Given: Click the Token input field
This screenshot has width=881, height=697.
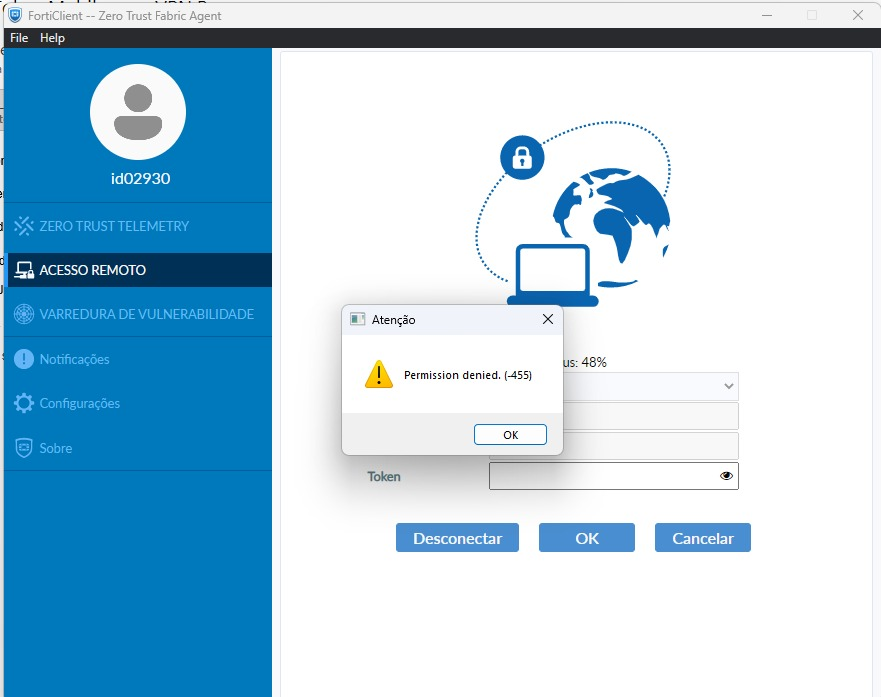Looking at the screenshot, I should tap(614, 476).
